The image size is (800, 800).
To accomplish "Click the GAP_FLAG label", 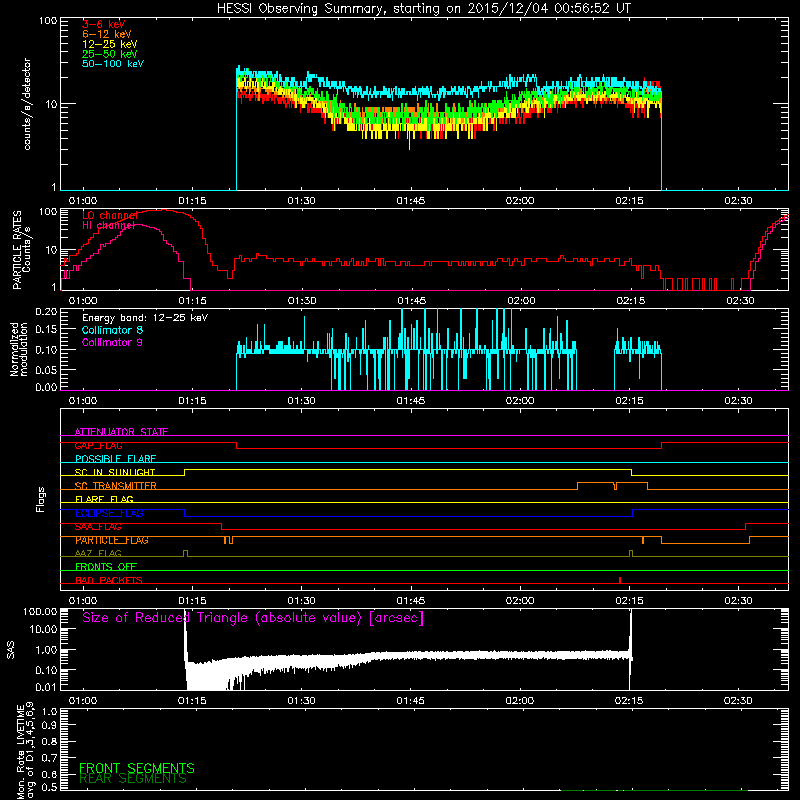I will (x=98, y=445).
